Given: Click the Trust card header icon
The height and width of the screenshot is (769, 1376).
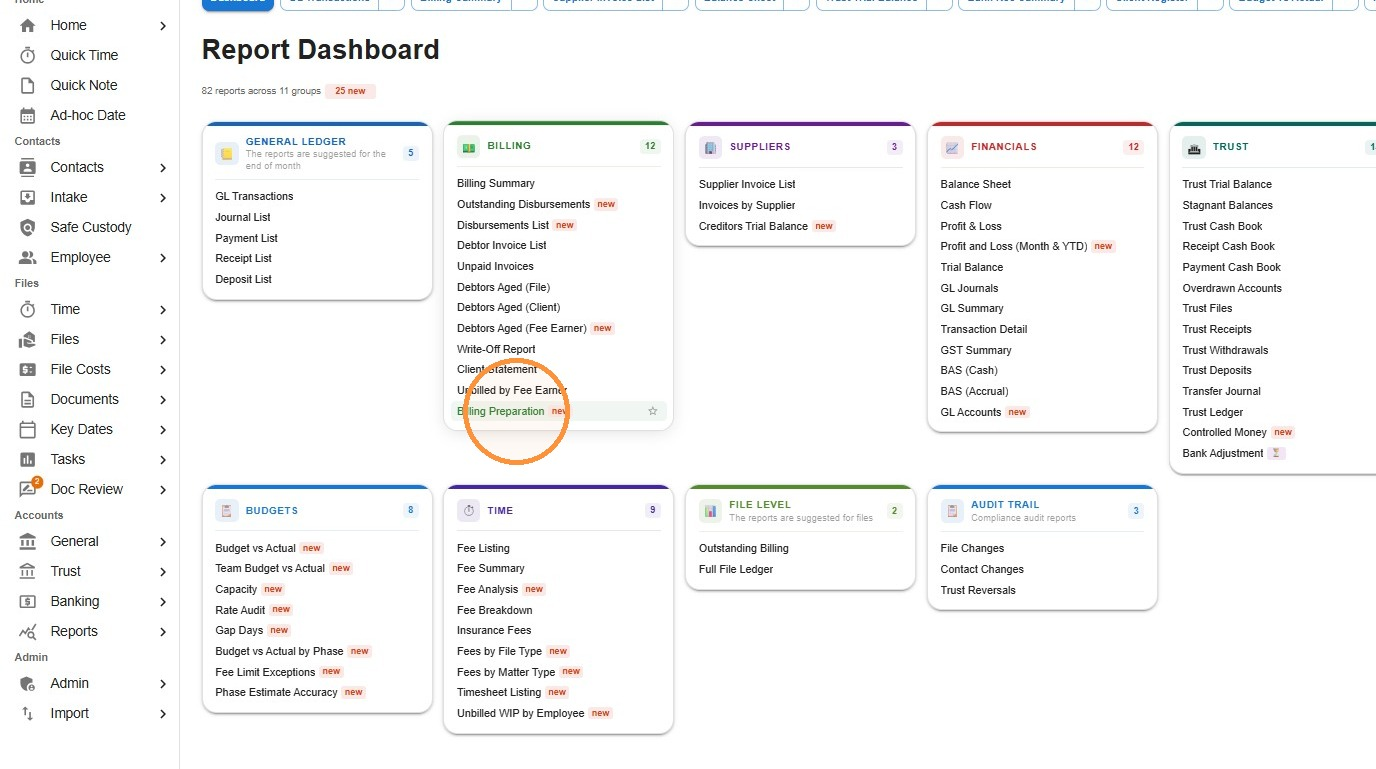Looking at the screenshot, I should click(1194, 147).
